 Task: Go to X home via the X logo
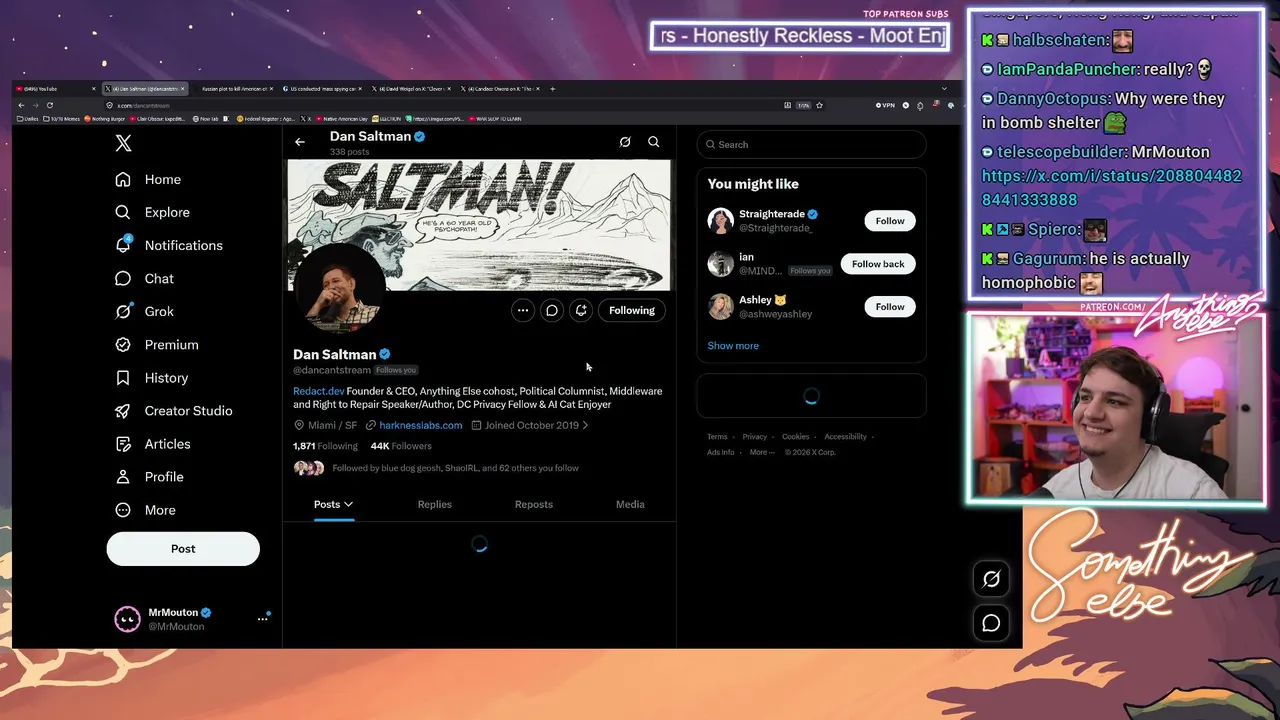pyautogui.click(x=123, y=143)
